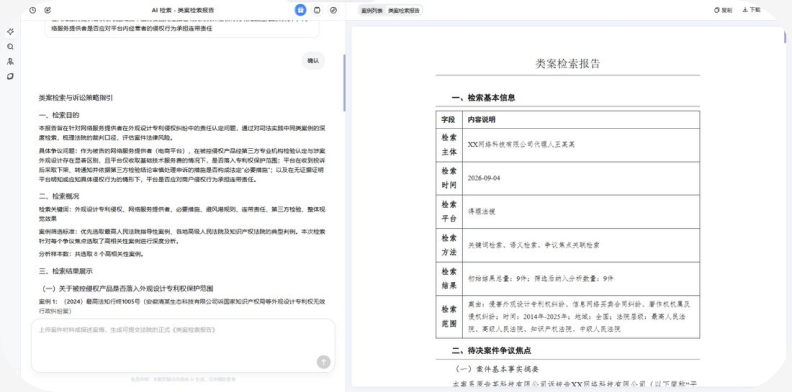Click subheading （一）关于被控侵权产品是否落入外观设计专利权保护范围
This screenshot has width=792, height=392.
[x=127, y=288]
